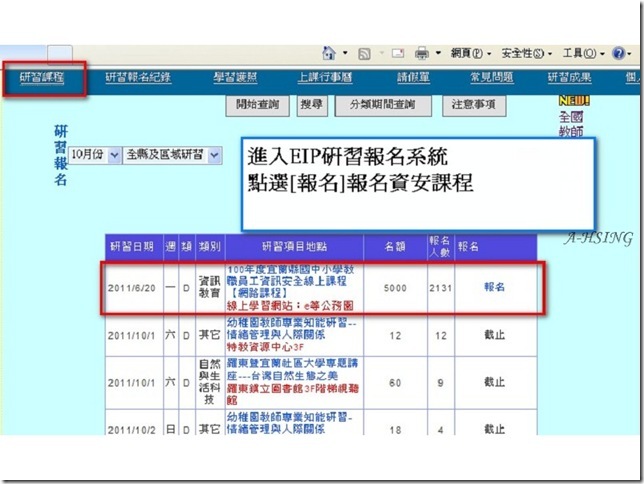Open the 10月份 month dropdown
644x484 pixels.
[95, 155]
